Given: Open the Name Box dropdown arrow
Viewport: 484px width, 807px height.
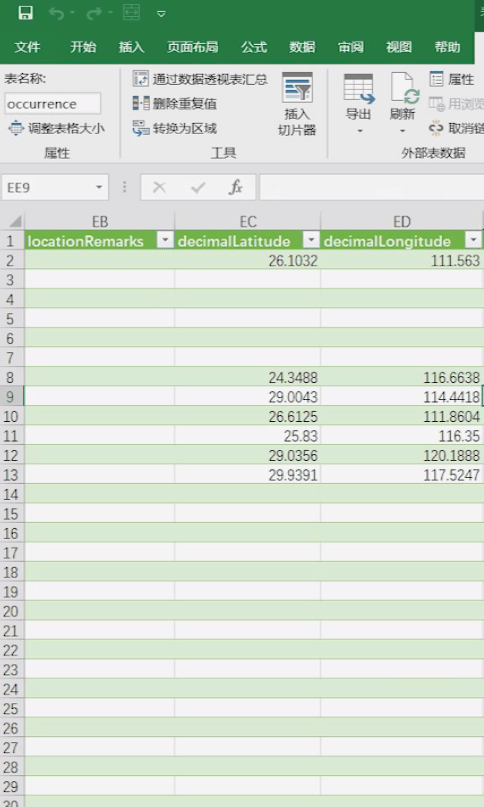Looking at the screenshot, I should coord(99,187).
